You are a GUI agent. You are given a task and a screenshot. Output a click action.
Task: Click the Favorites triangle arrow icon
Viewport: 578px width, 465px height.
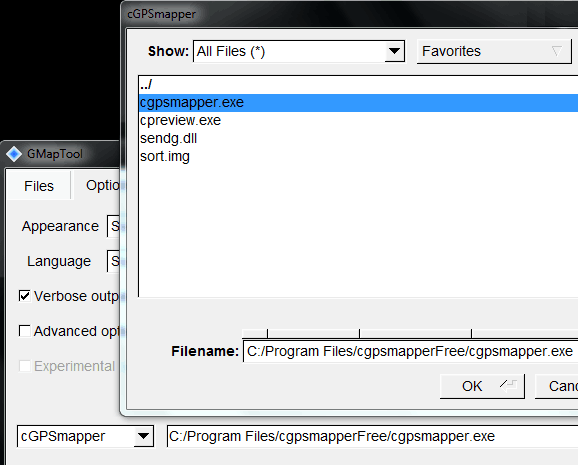(x=557, y=51)
